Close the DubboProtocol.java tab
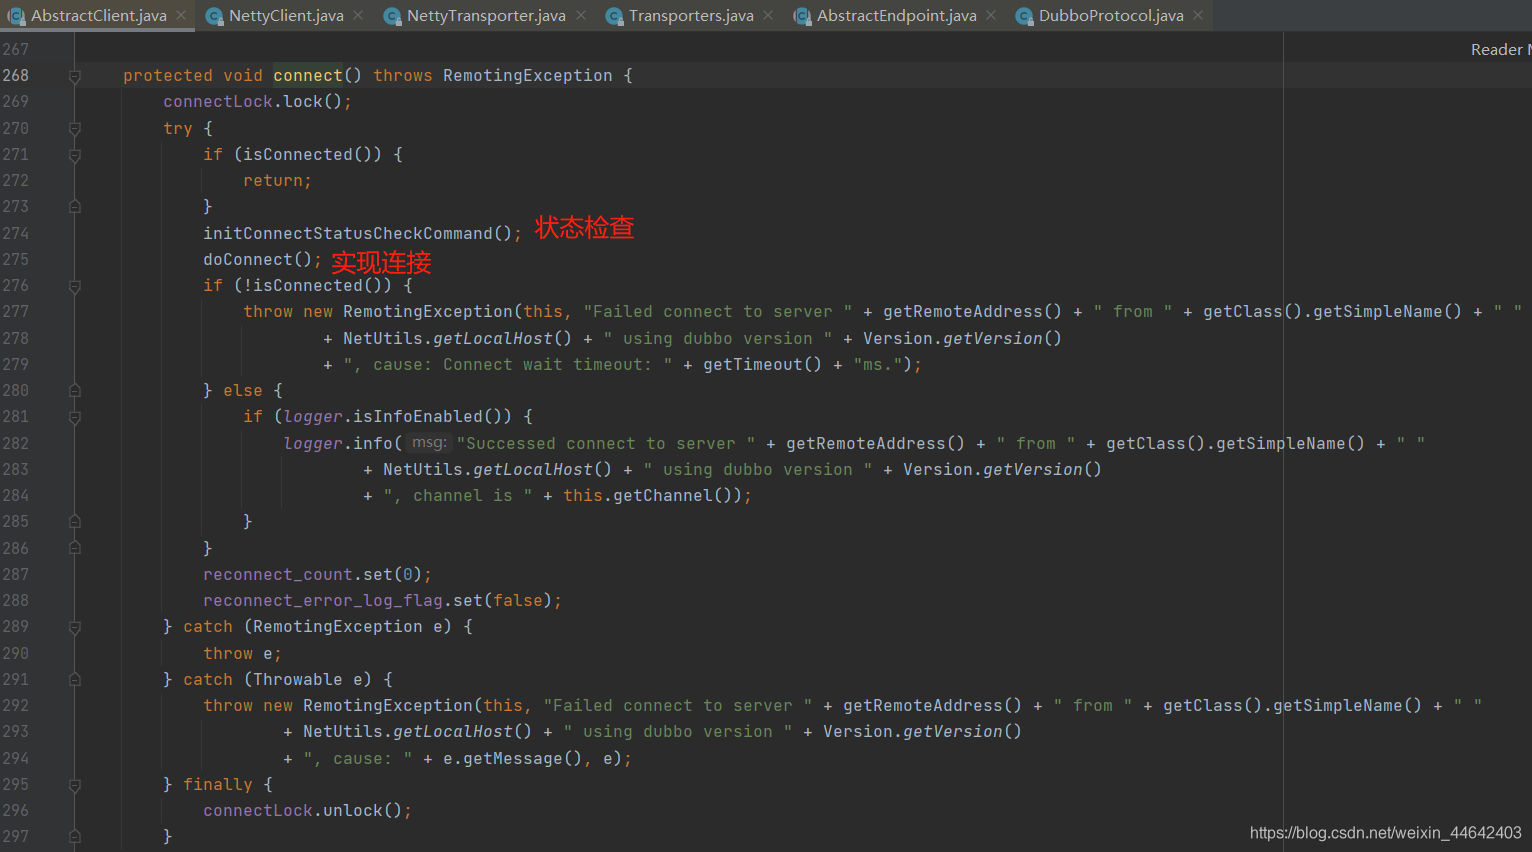Viewport: 1532px width, 852px height. pyautogui.click(x=1198, y=16)
